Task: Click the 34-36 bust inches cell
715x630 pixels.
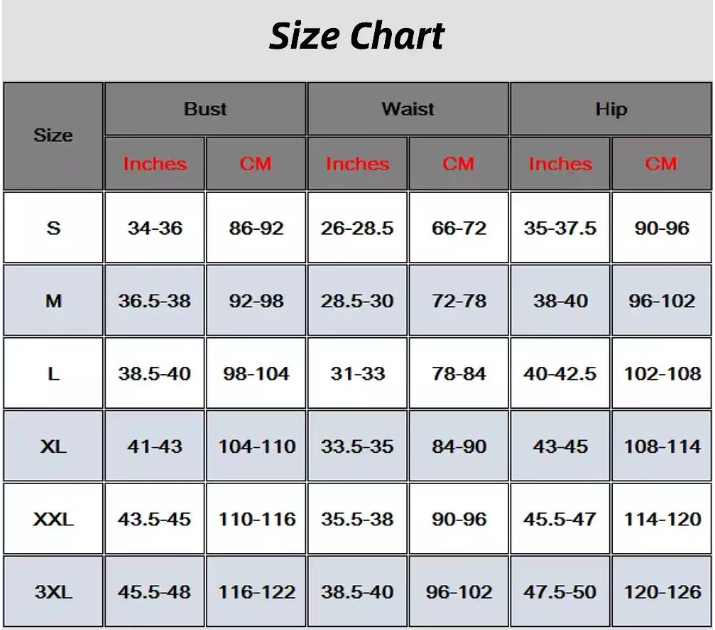Action: tap(155, 227)
